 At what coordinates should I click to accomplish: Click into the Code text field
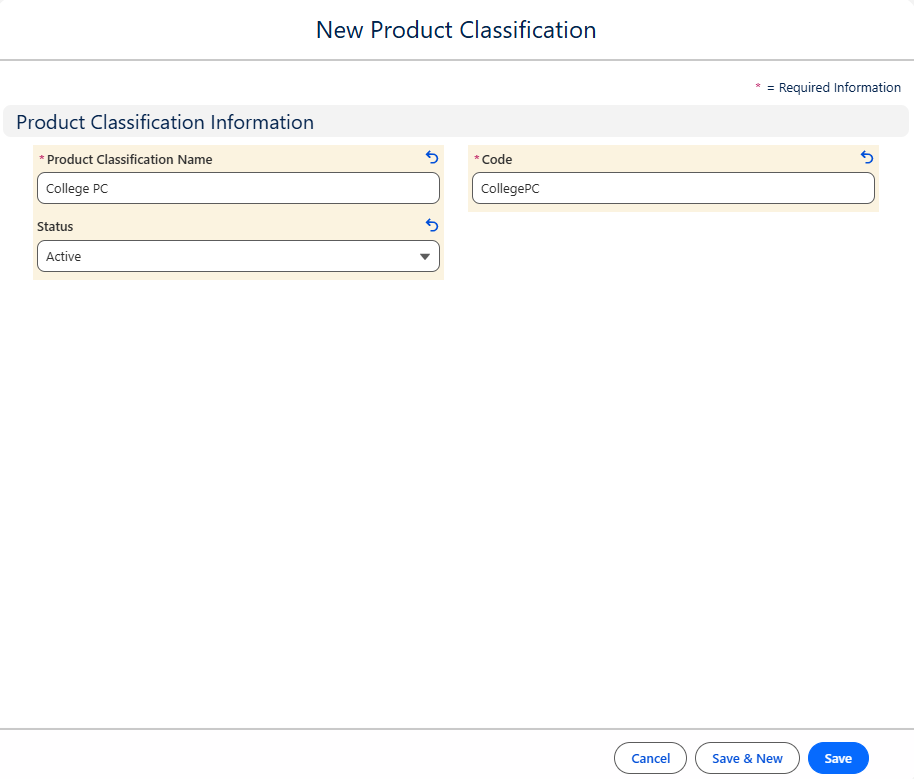[673, 189]
